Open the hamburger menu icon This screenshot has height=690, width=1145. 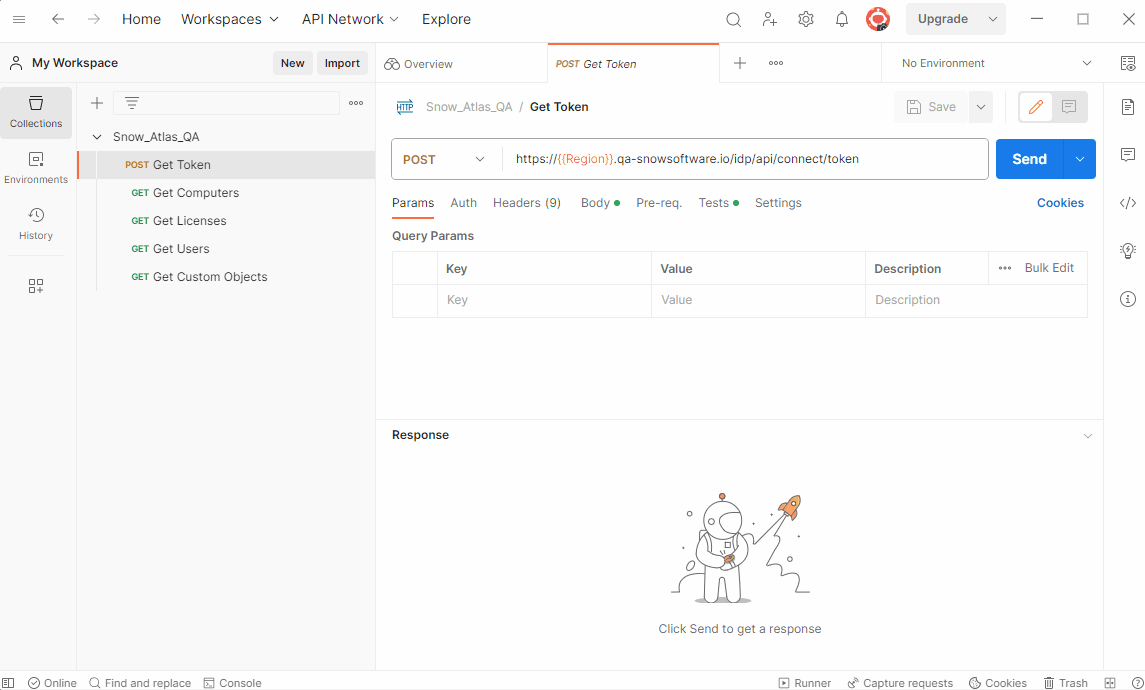click(19, 20)
